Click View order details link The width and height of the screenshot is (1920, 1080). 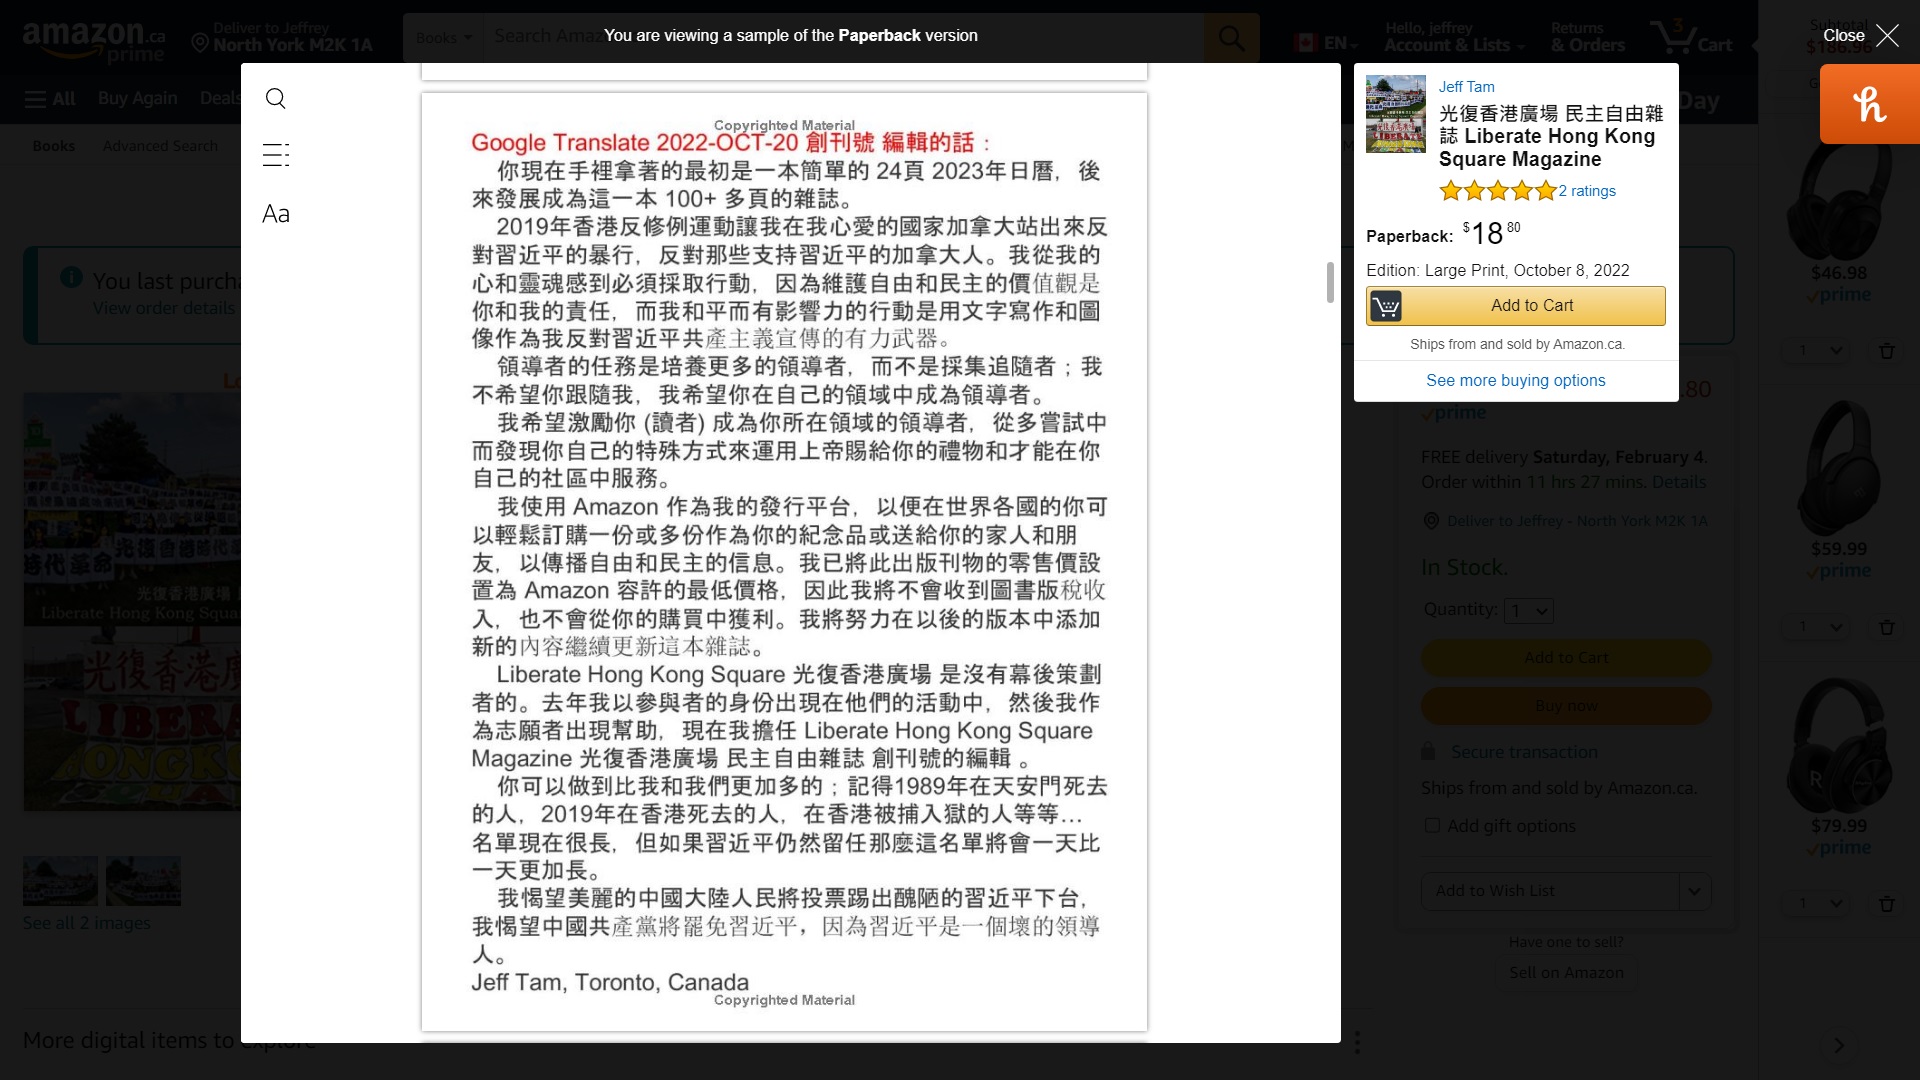(x=163, y=308)
